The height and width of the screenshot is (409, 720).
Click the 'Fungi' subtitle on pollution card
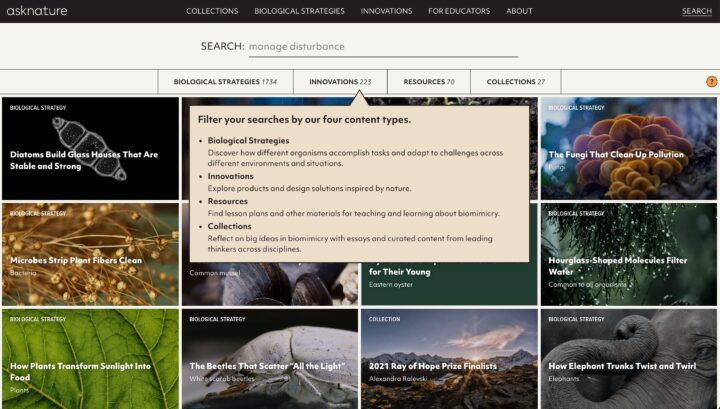(557, 167)
